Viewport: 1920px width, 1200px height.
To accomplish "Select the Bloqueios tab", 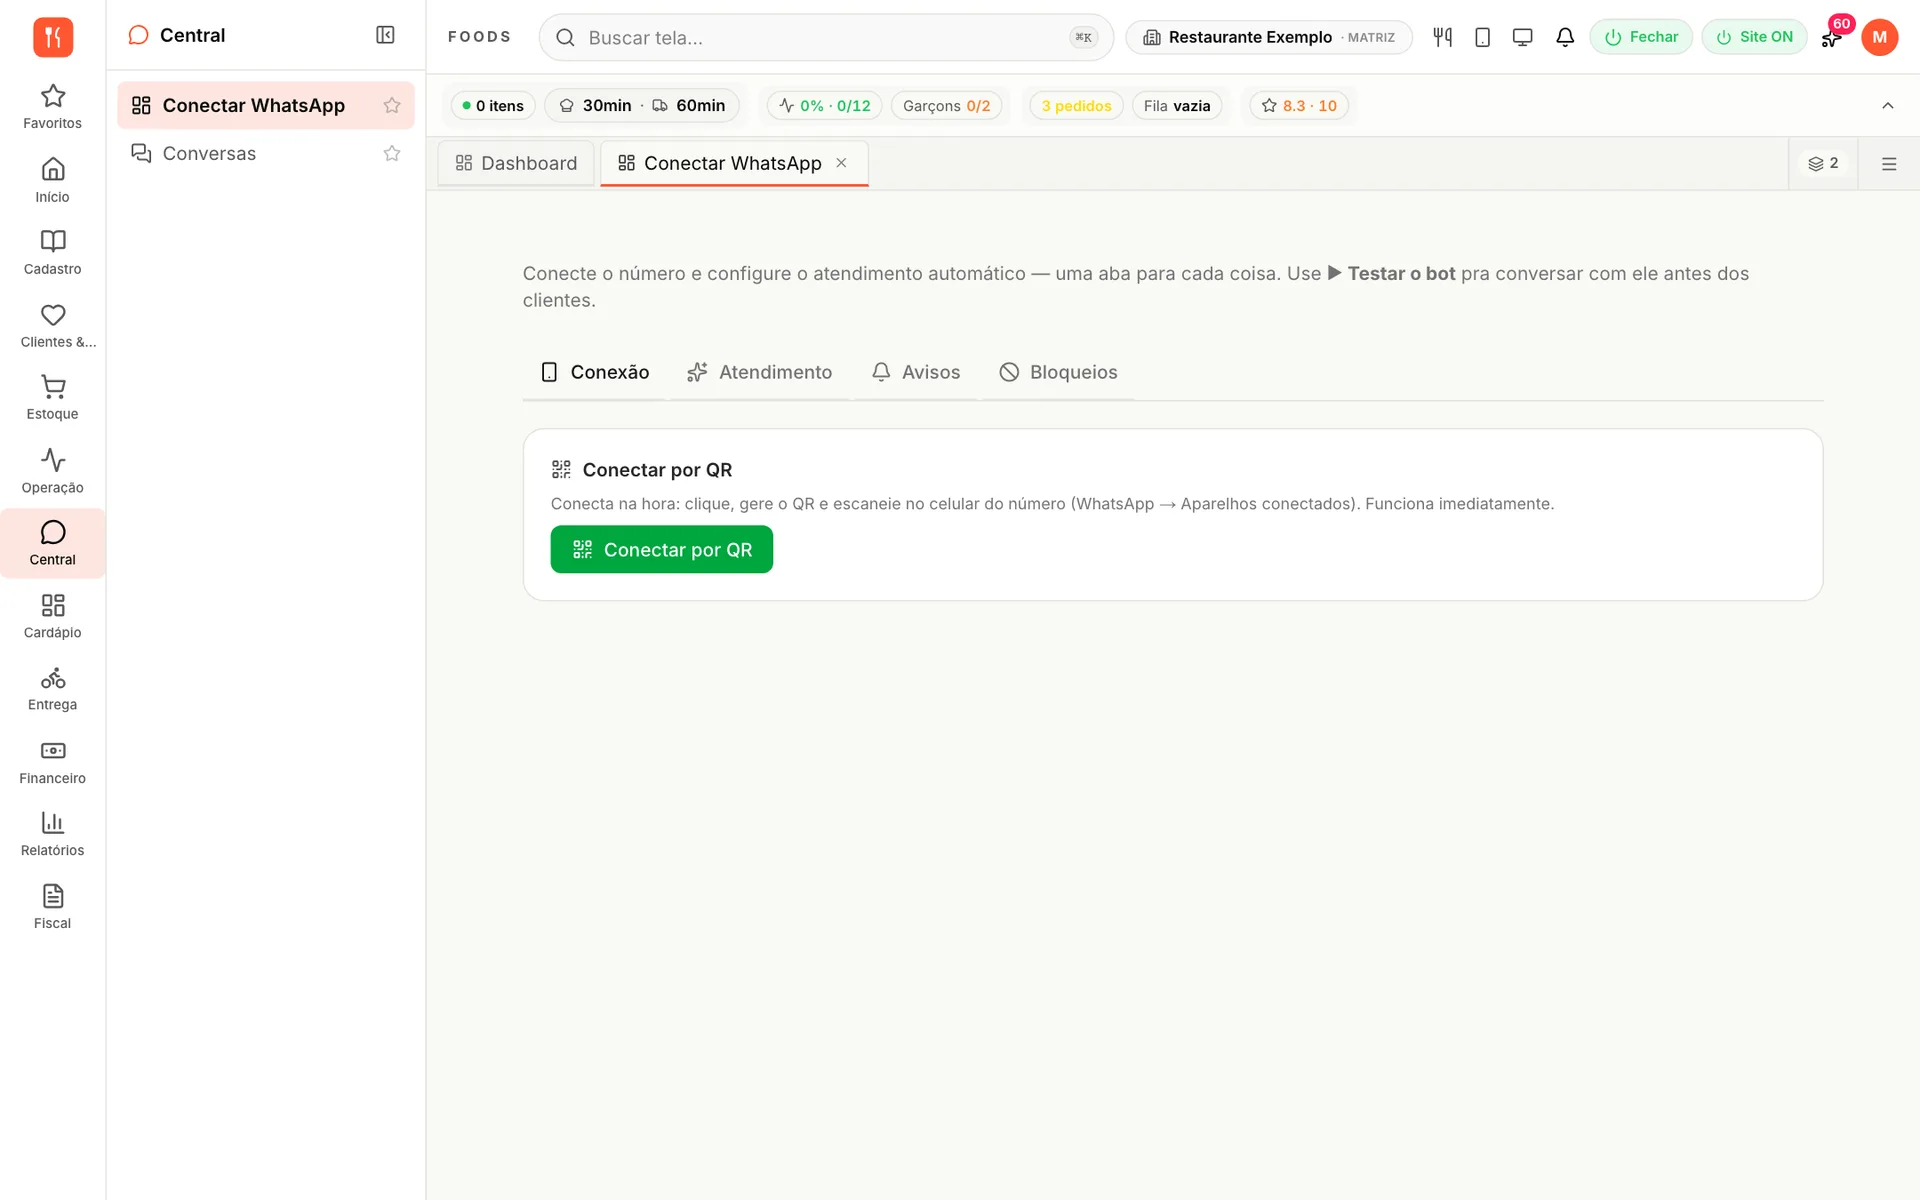I will [1058, 372].
